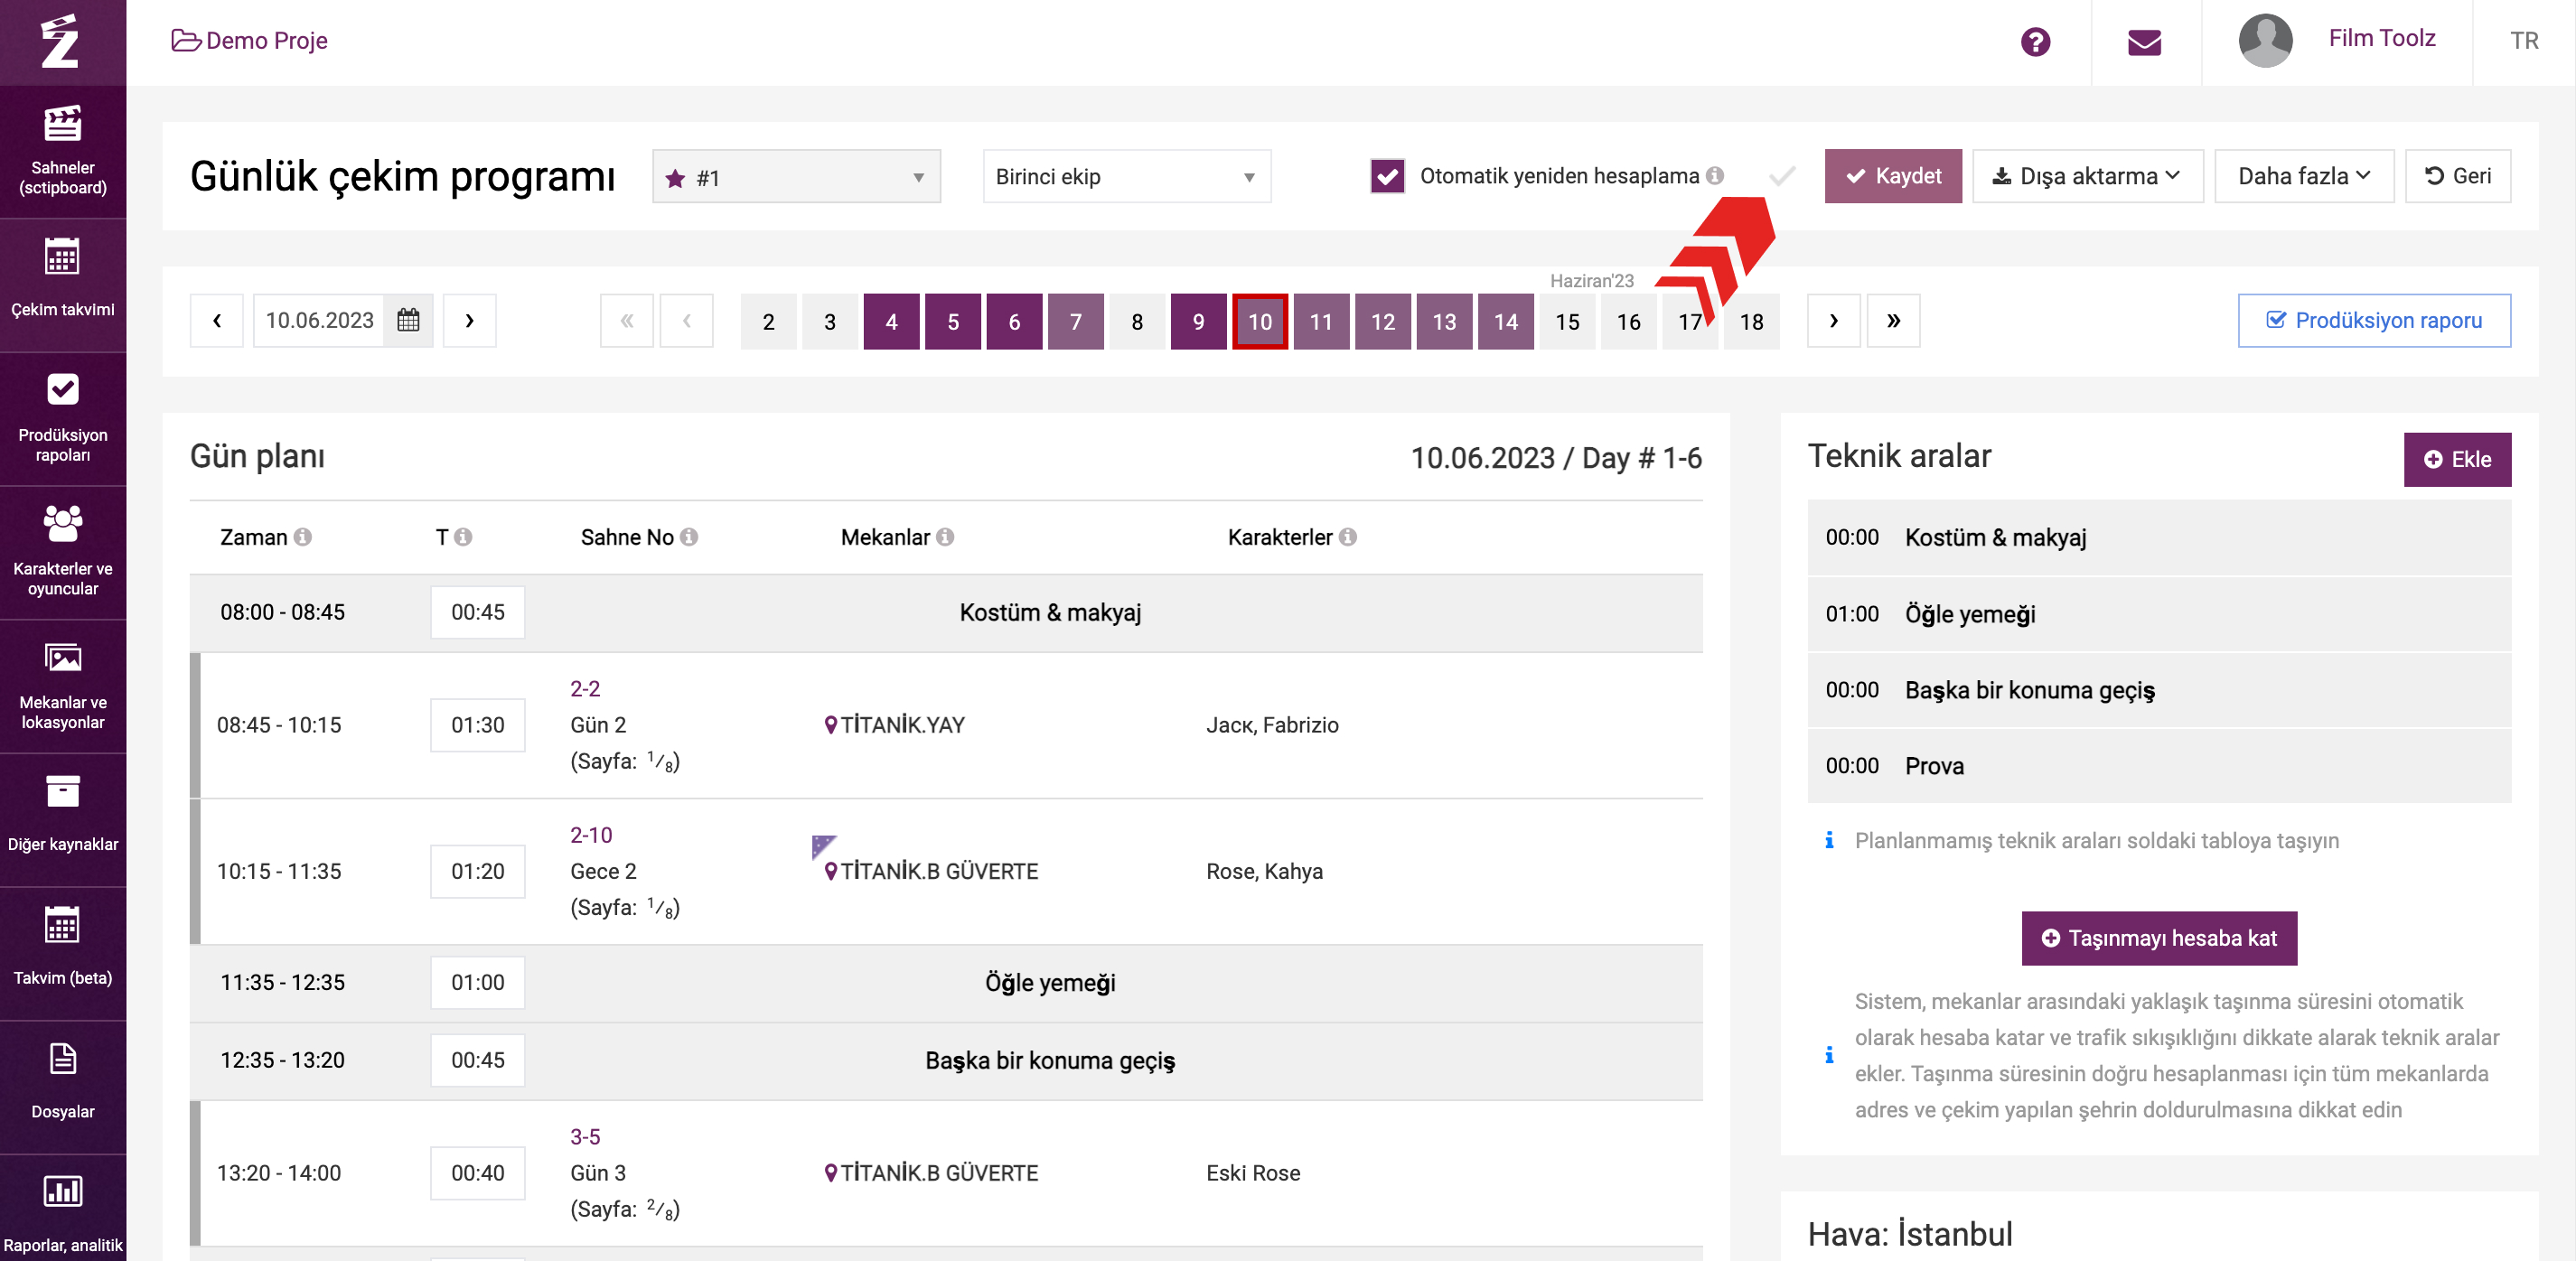Toggle Otomatik yeniden hesaplama checkbox
The width and height of the screenshot is (2576, 1261).
point(1387,176)
